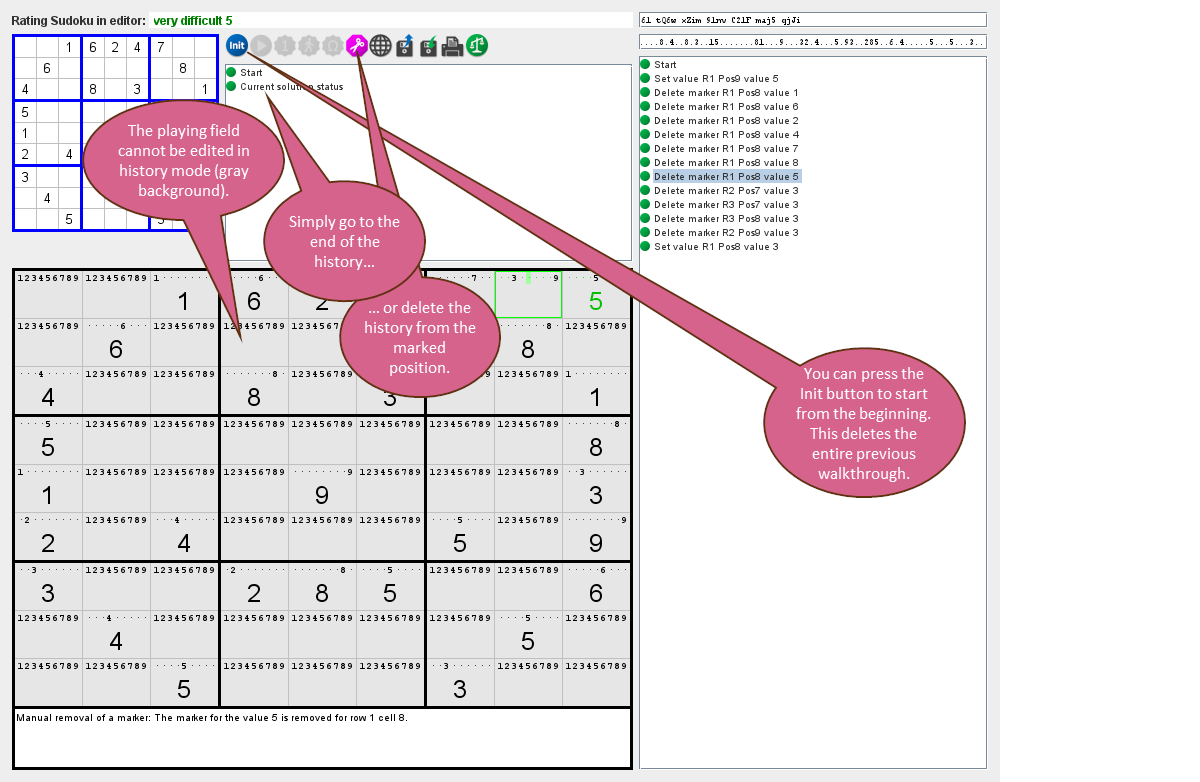Image resolution: width=1200 pixels, height=782 pixels.
Task: Click the magenta scissors delete-history icon
Action: (357, 45)
